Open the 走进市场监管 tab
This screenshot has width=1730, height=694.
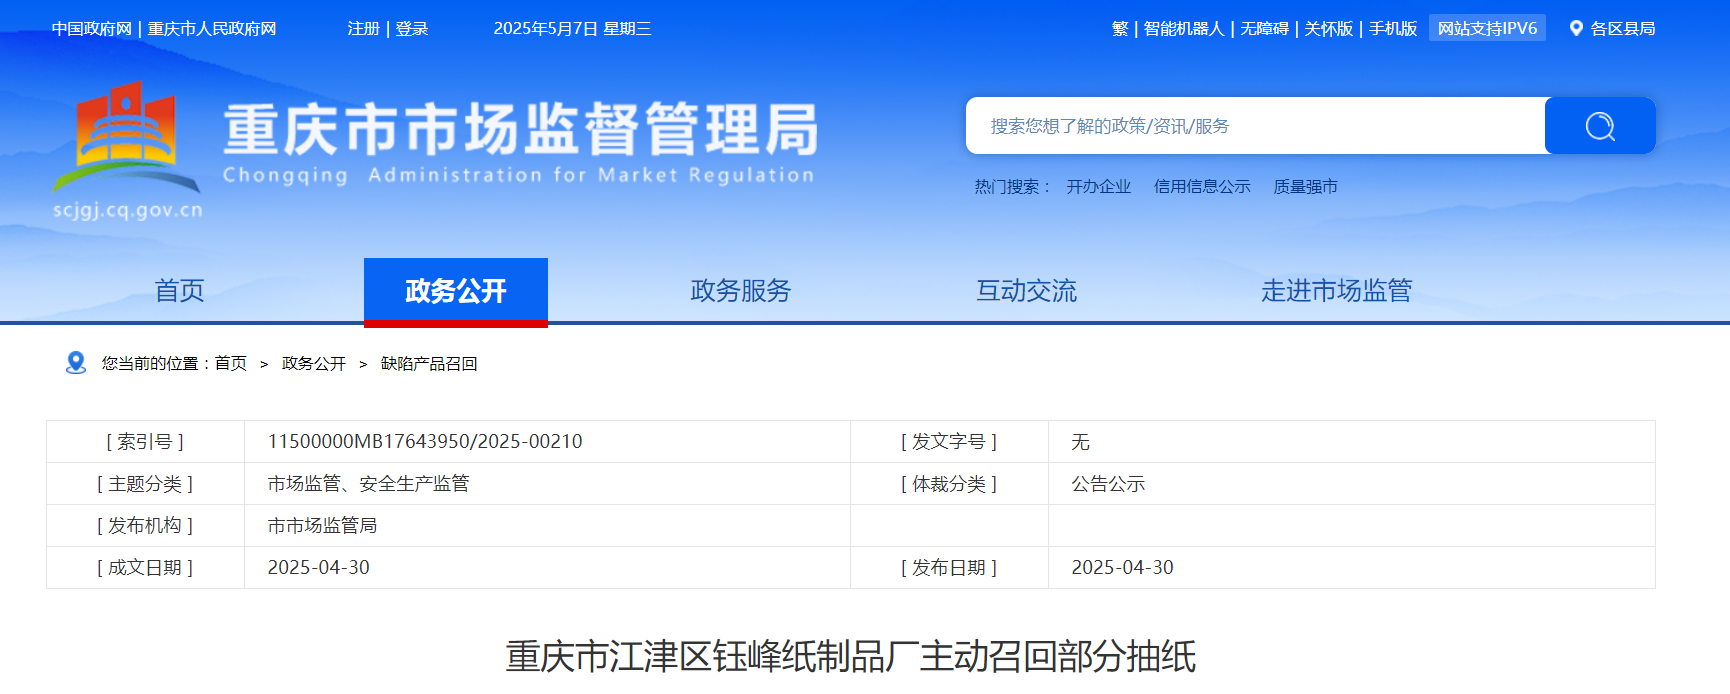1336,291
